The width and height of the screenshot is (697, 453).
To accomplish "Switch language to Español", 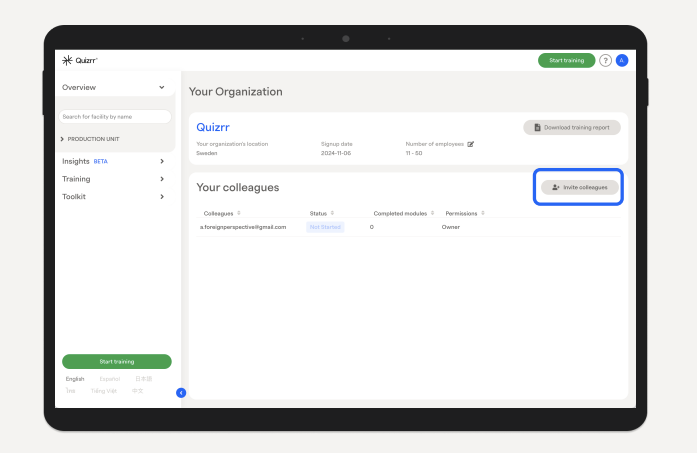I will [x=110, y=379].
